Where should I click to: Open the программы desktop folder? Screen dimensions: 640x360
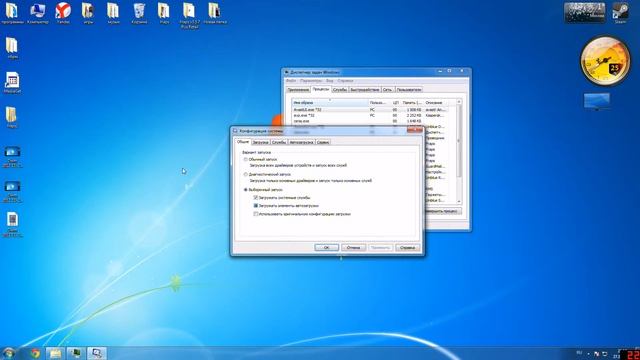point(12,13)
